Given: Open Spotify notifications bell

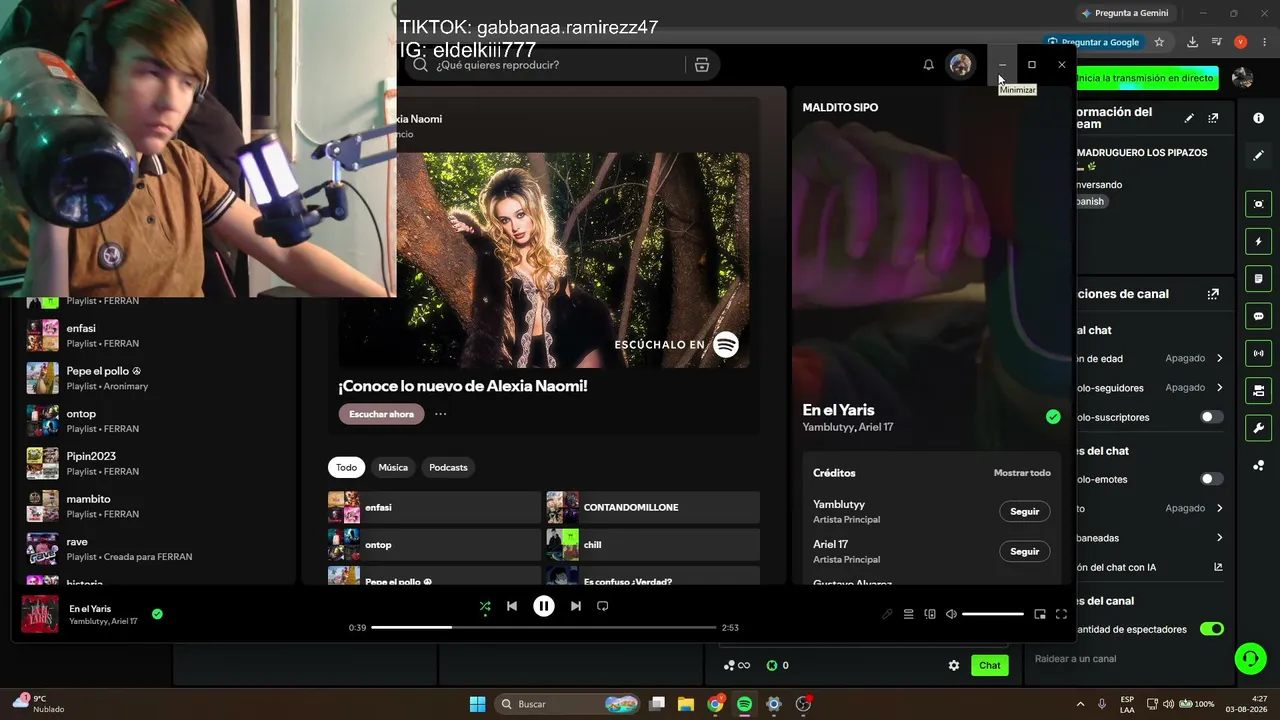Looking at the screenshot, I should (928, 65).
